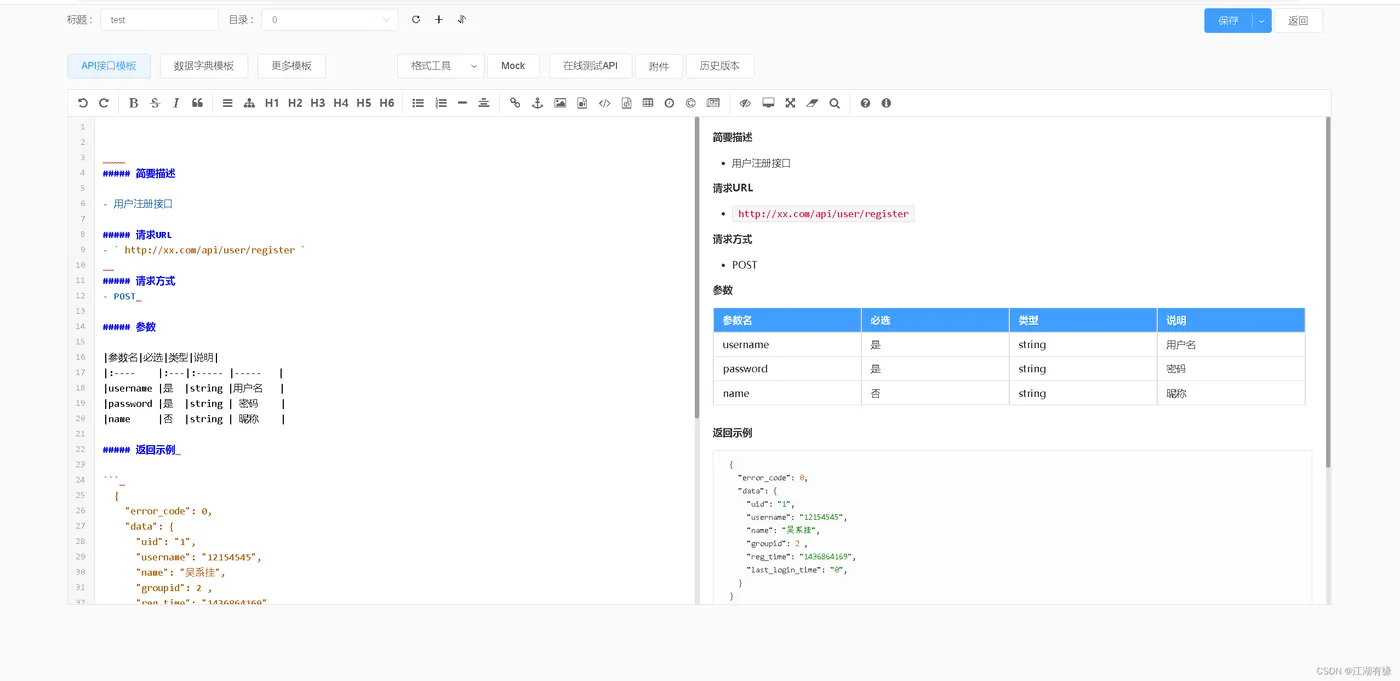Click the preview pane scrollbar

[1327, 292]
